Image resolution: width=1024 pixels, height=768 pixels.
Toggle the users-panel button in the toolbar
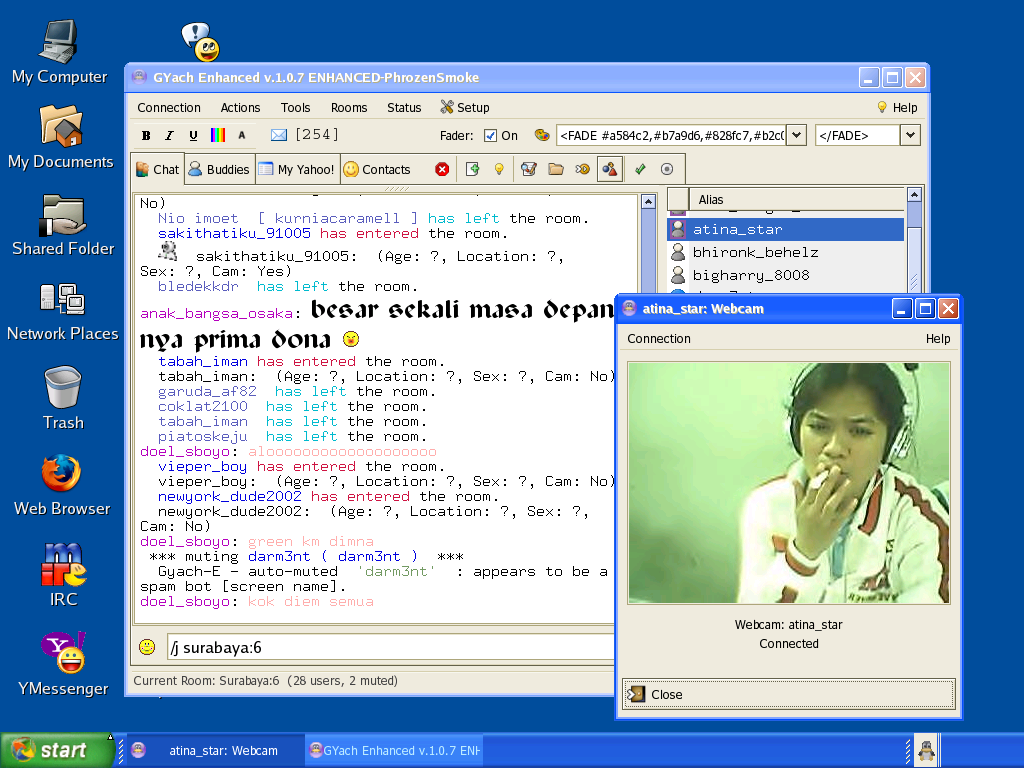(608, 169)
